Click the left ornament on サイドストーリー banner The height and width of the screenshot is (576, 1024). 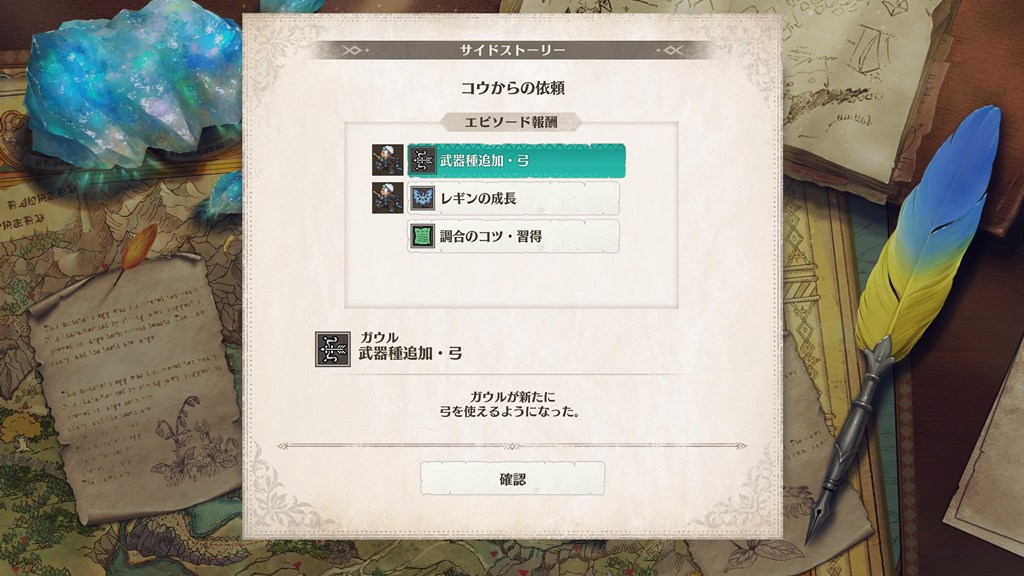(354, 50)
